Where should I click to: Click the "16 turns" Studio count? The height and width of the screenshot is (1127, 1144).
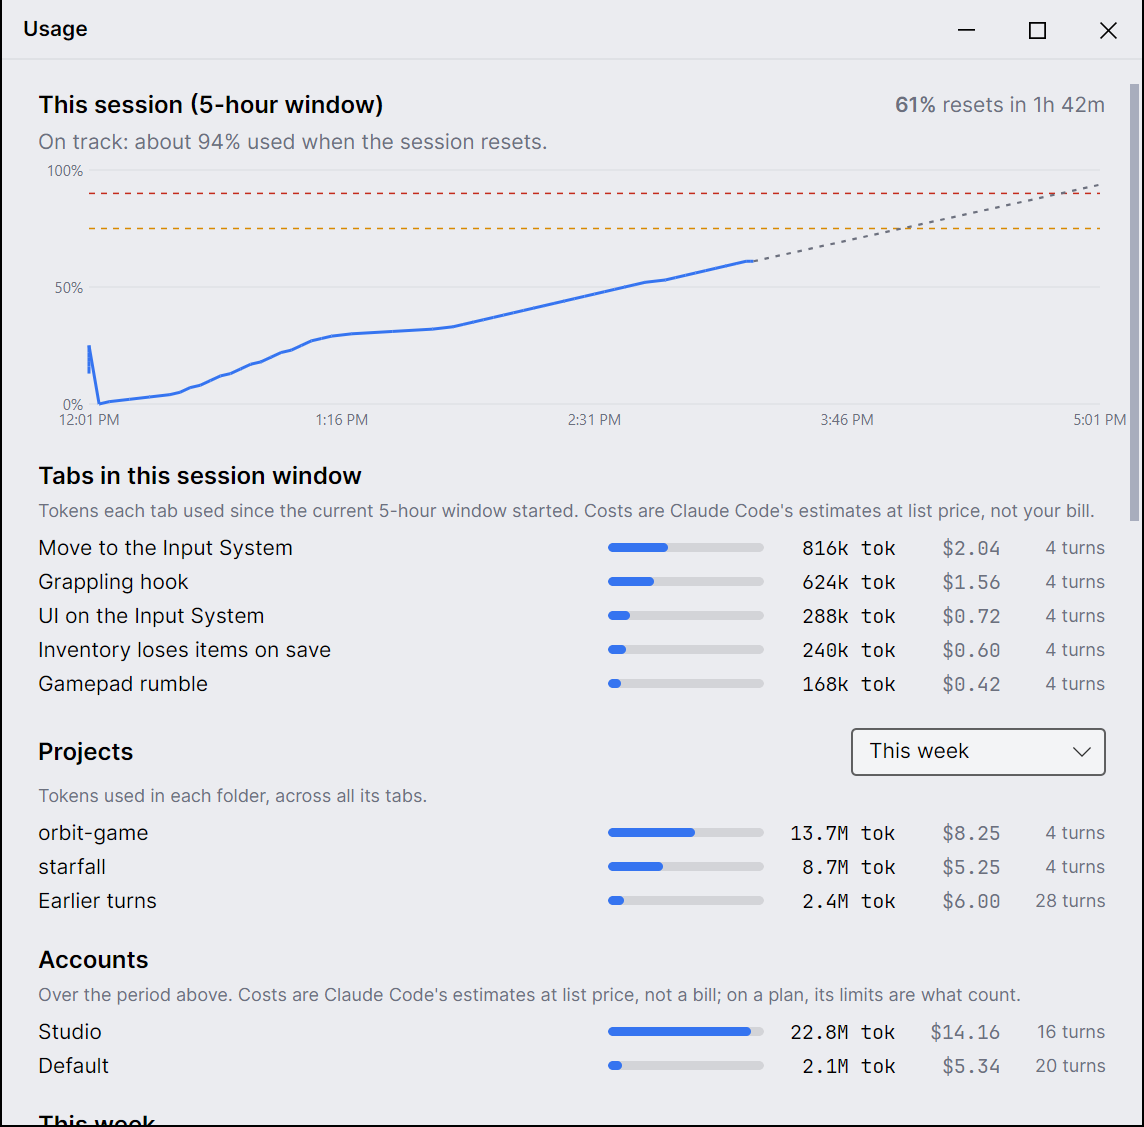pos(1071,1031)
